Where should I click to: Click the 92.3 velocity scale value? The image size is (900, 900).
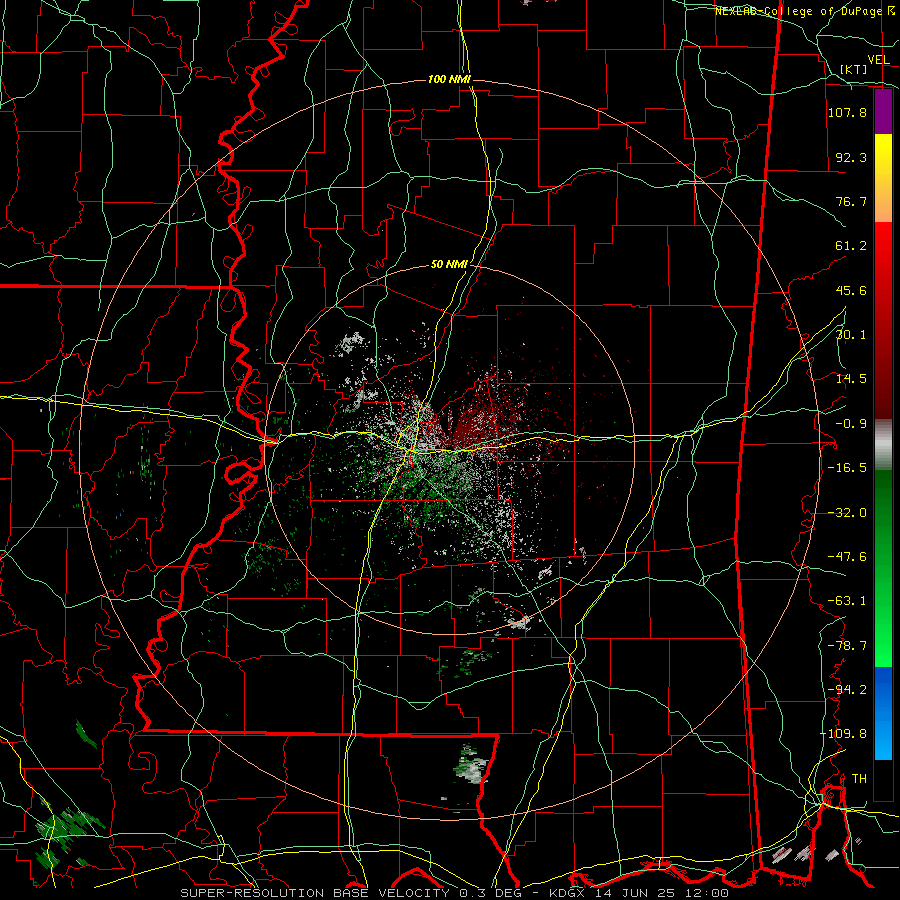[x=851, y=157]
